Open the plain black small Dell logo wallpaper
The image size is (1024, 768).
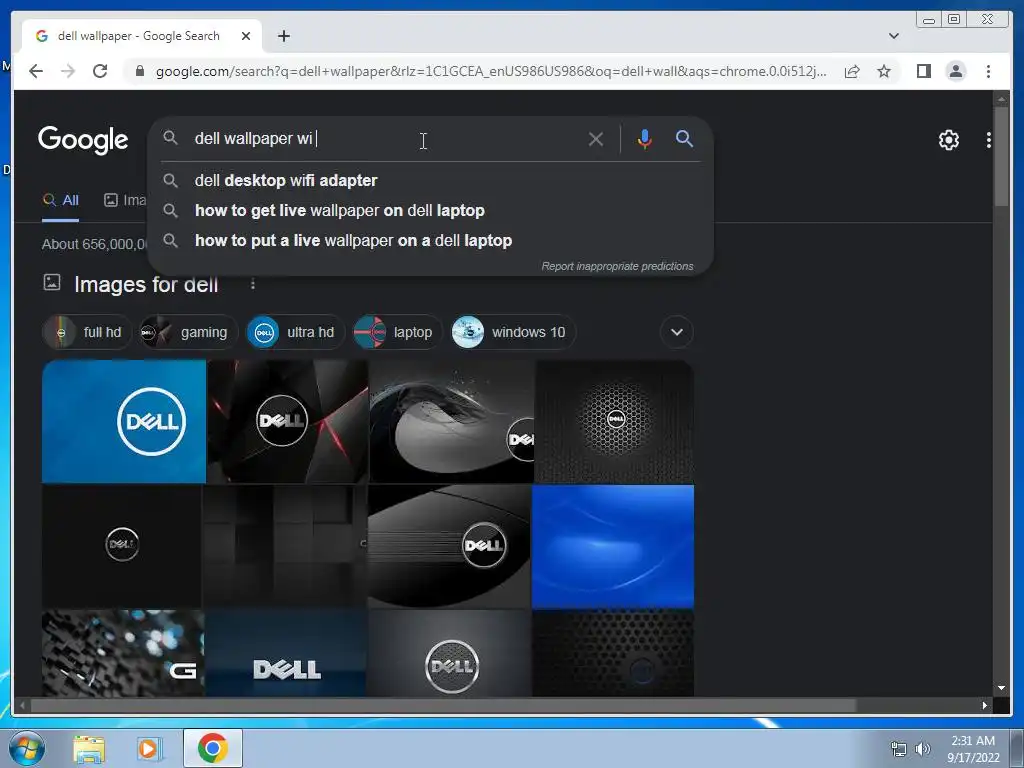121,546
